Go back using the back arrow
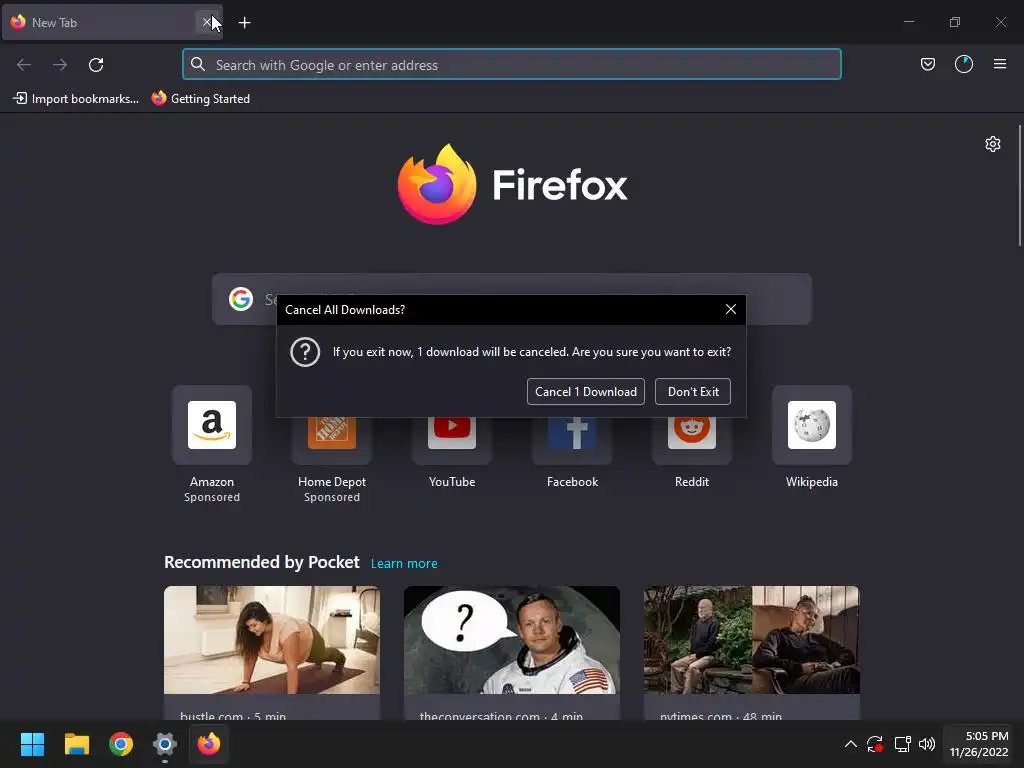 (24, 65)
